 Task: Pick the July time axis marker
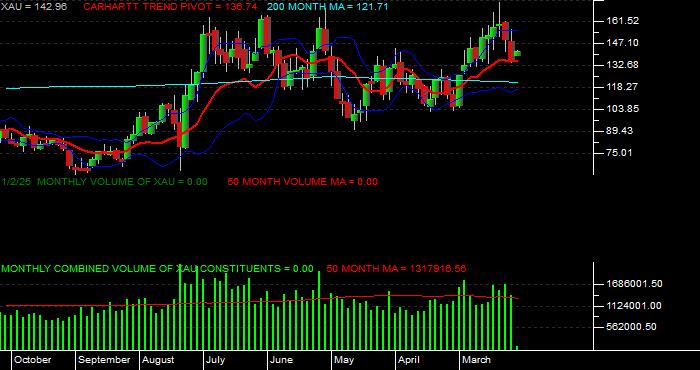point(217,360)
